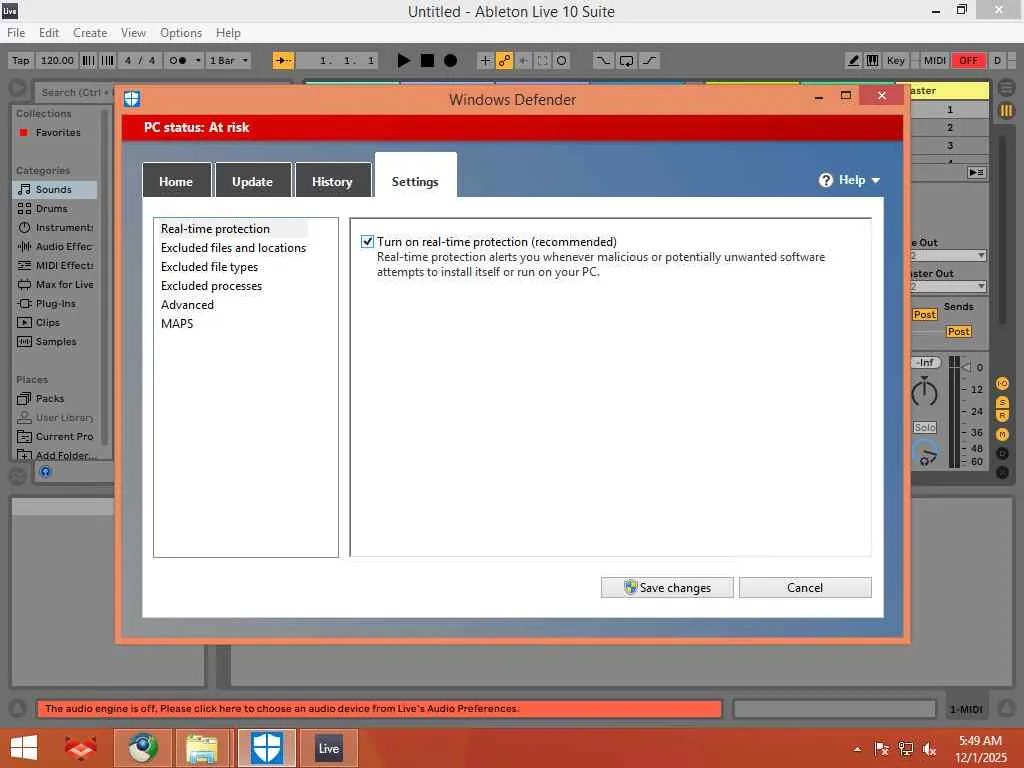Open the File menu in Ableton
This screenshot has width=1024, height=768.
tap(16, 33)
